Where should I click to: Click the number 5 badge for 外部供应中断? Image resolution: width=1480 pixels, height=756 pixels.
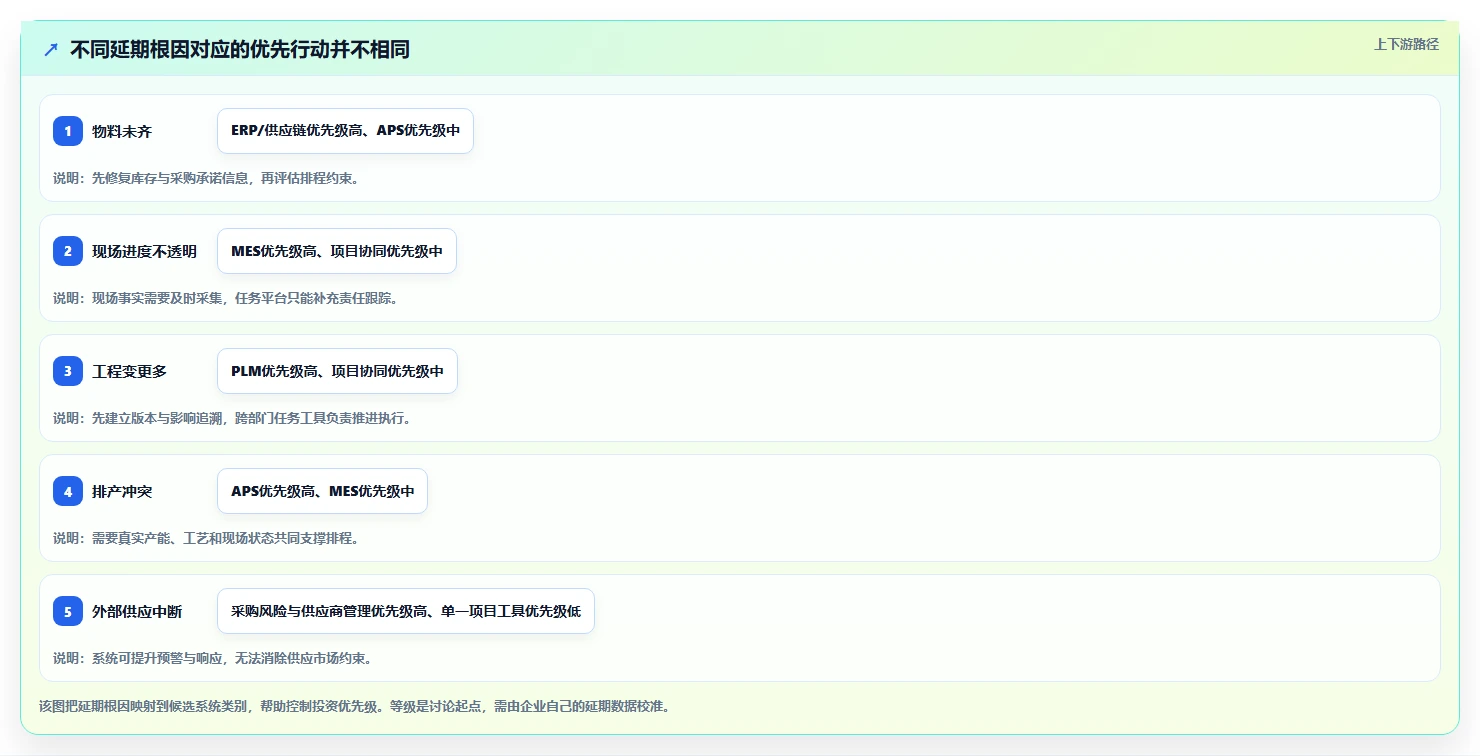[x=68, y=611]
